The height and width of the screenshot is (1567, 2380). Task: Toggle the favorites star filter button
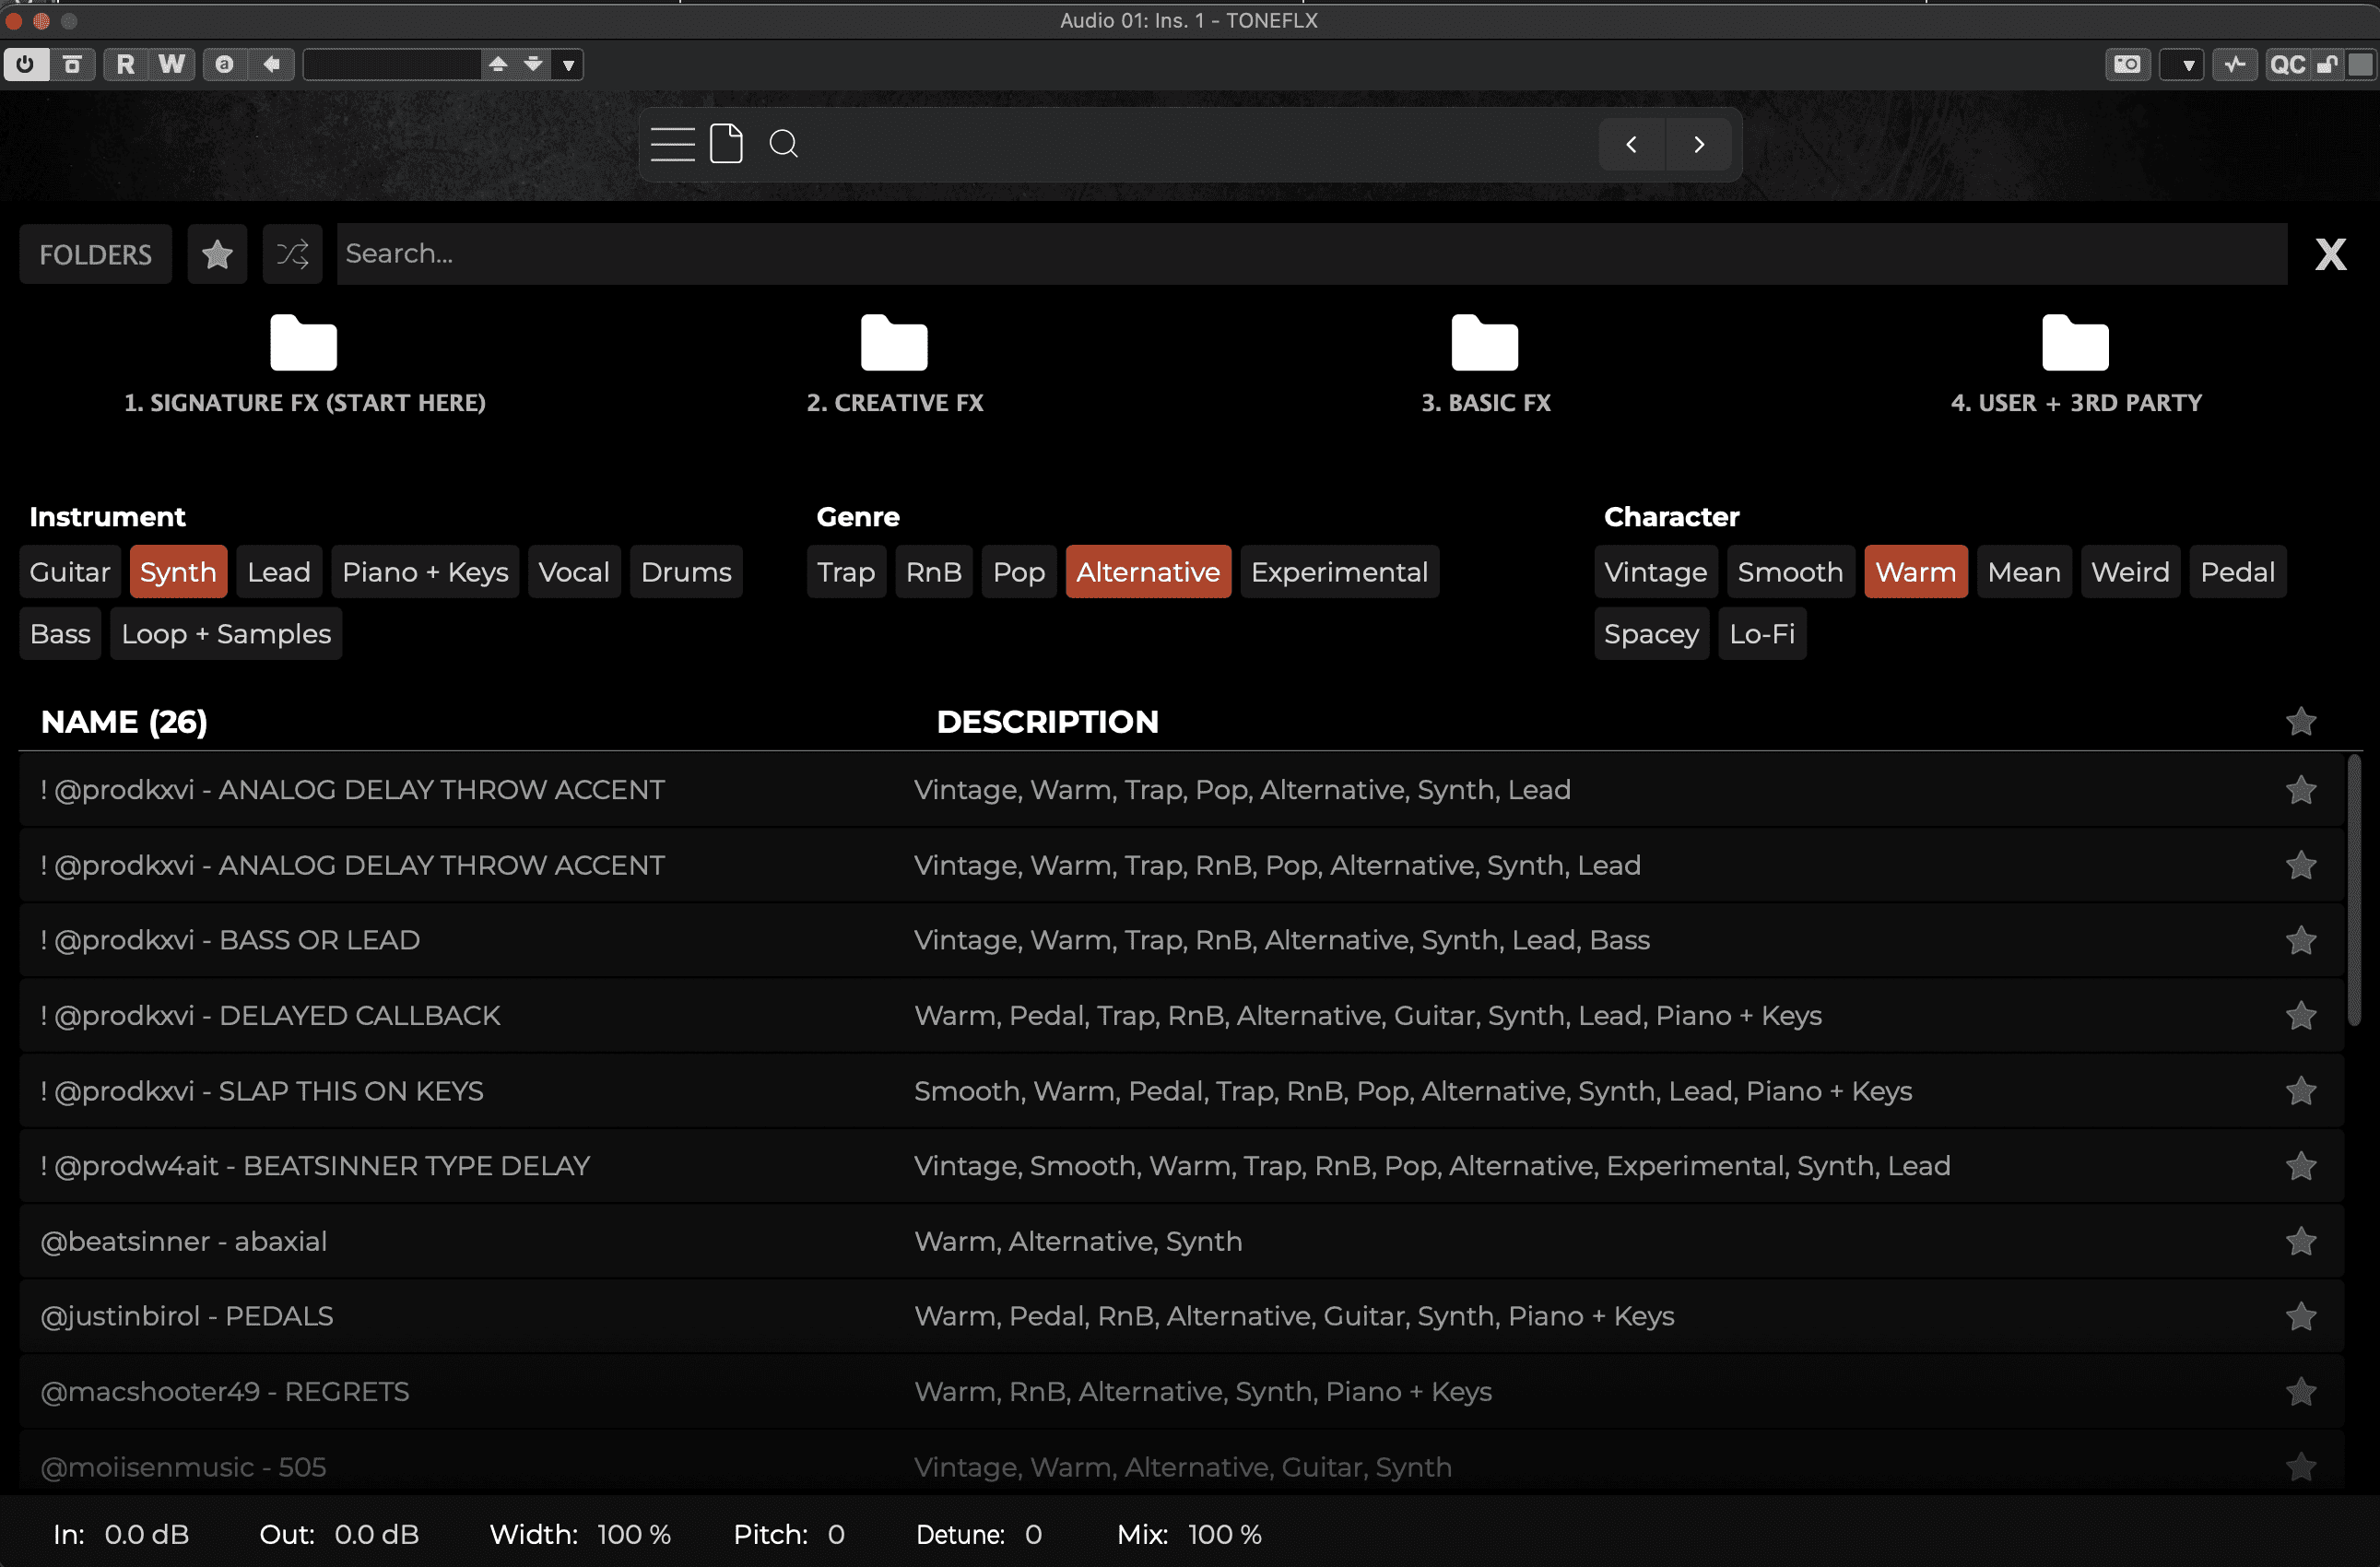[217, 254]
